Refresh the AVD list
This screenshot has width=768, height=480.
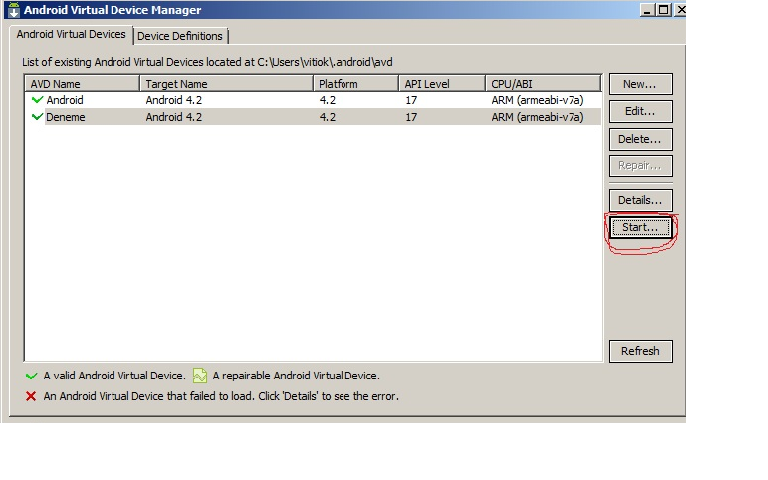tap(641, 351)
